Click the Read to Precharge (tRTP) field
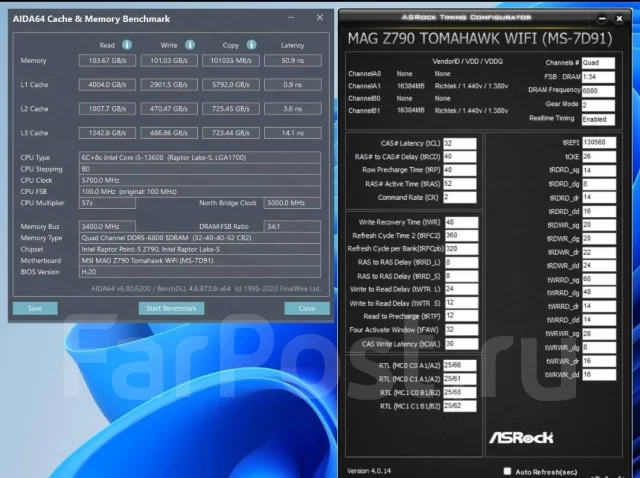Viewport: 640px width, 478px height. [461, 316]
